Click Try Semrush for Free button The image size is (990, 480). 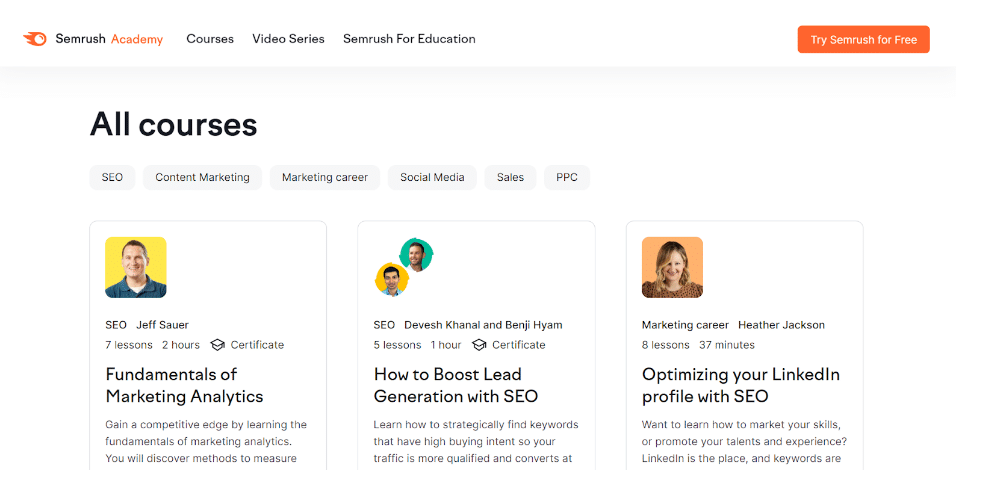pos(863,39)
